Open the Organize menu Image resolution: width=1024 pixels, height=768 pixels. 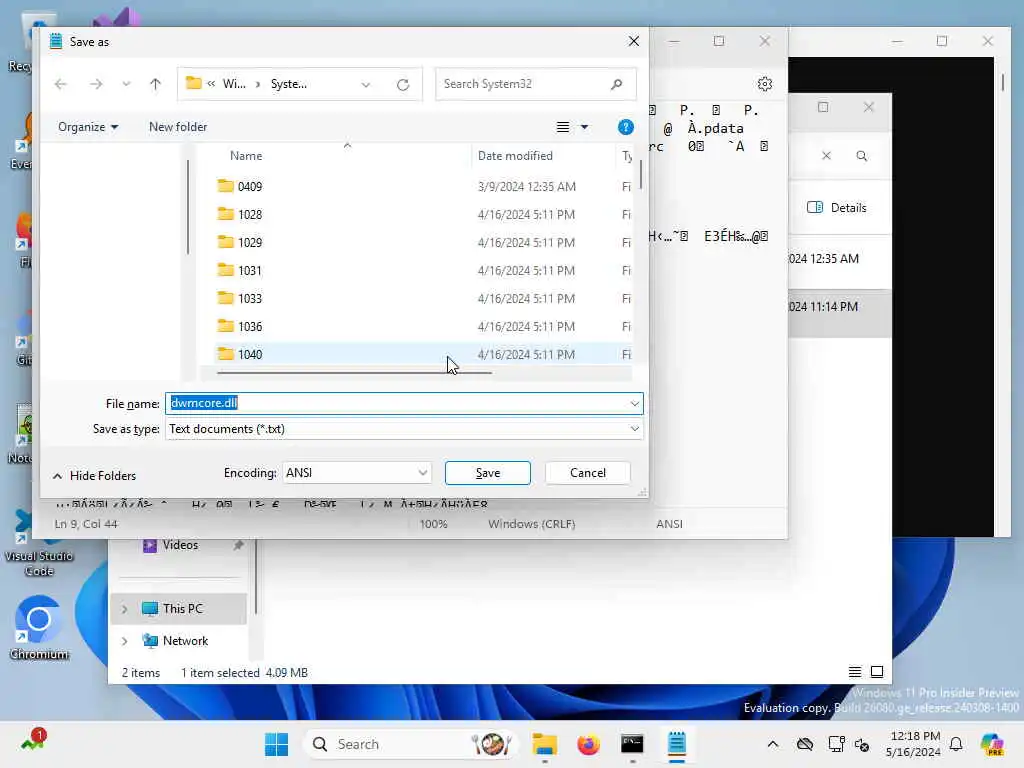[88, 127]
